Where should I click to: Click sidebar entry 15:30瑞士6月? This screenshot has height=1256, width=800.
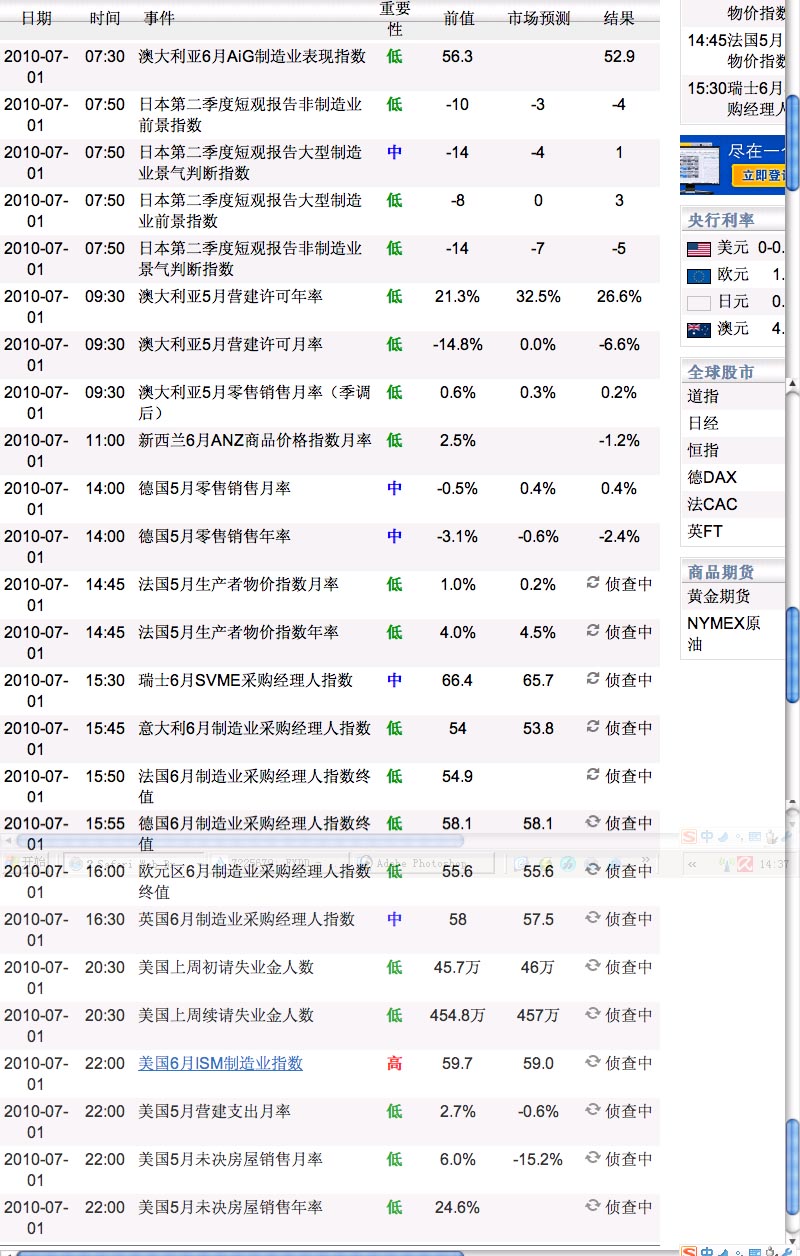736,99
